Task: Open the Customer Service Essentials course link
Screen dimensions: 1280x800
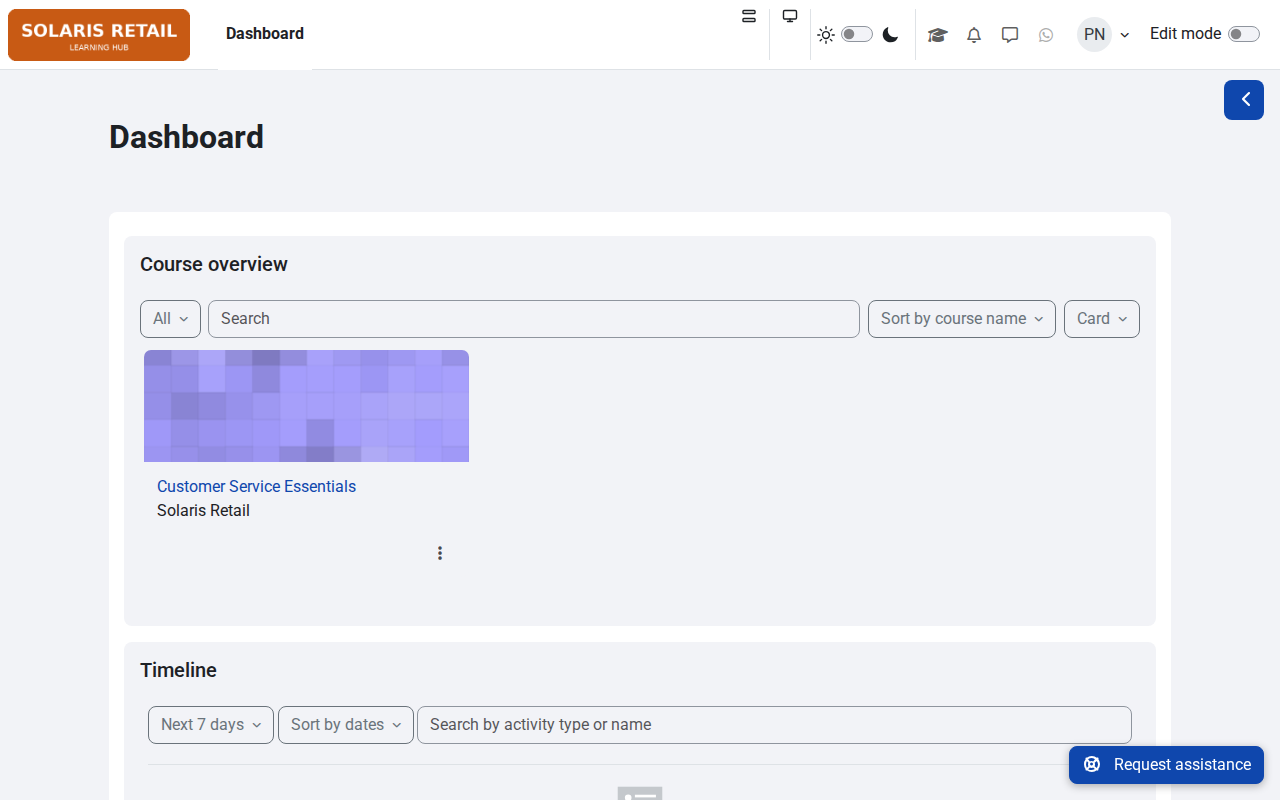Action: coord(256,487)
